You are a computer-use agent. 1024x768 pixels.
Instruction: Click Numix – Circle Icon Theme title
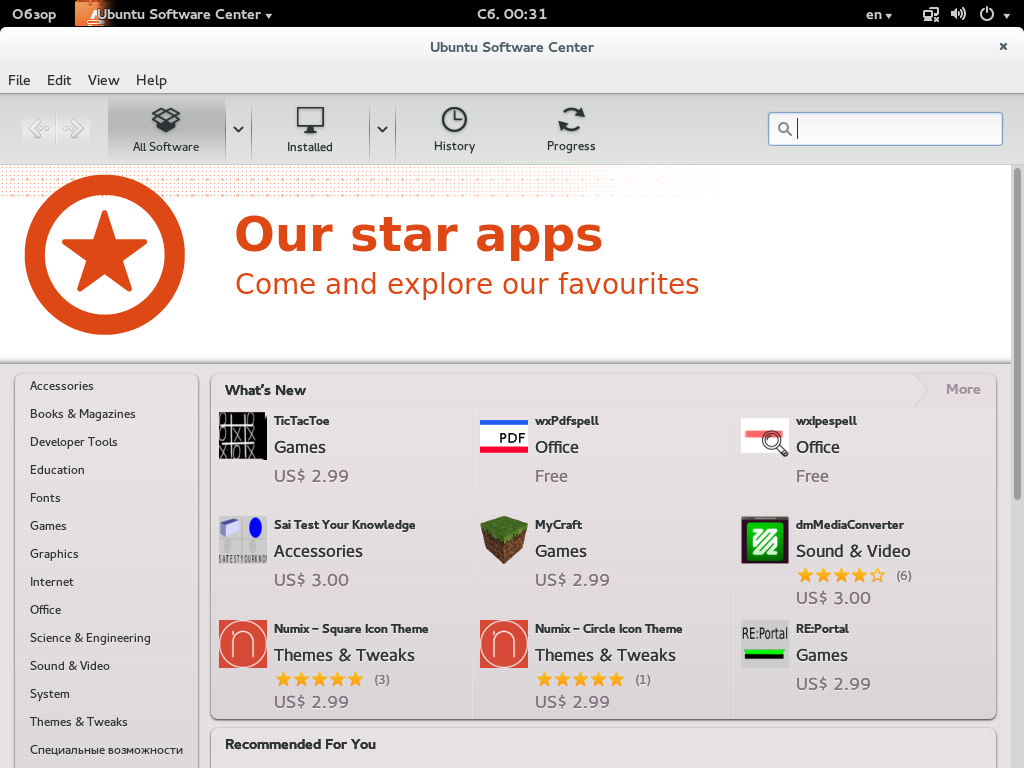[608, 629]
